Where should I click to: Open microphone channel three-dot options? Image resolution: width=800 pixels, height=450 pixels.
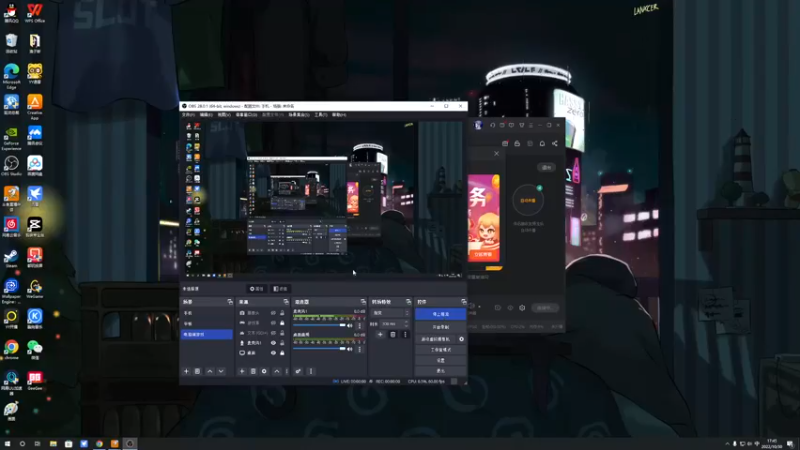360,326
